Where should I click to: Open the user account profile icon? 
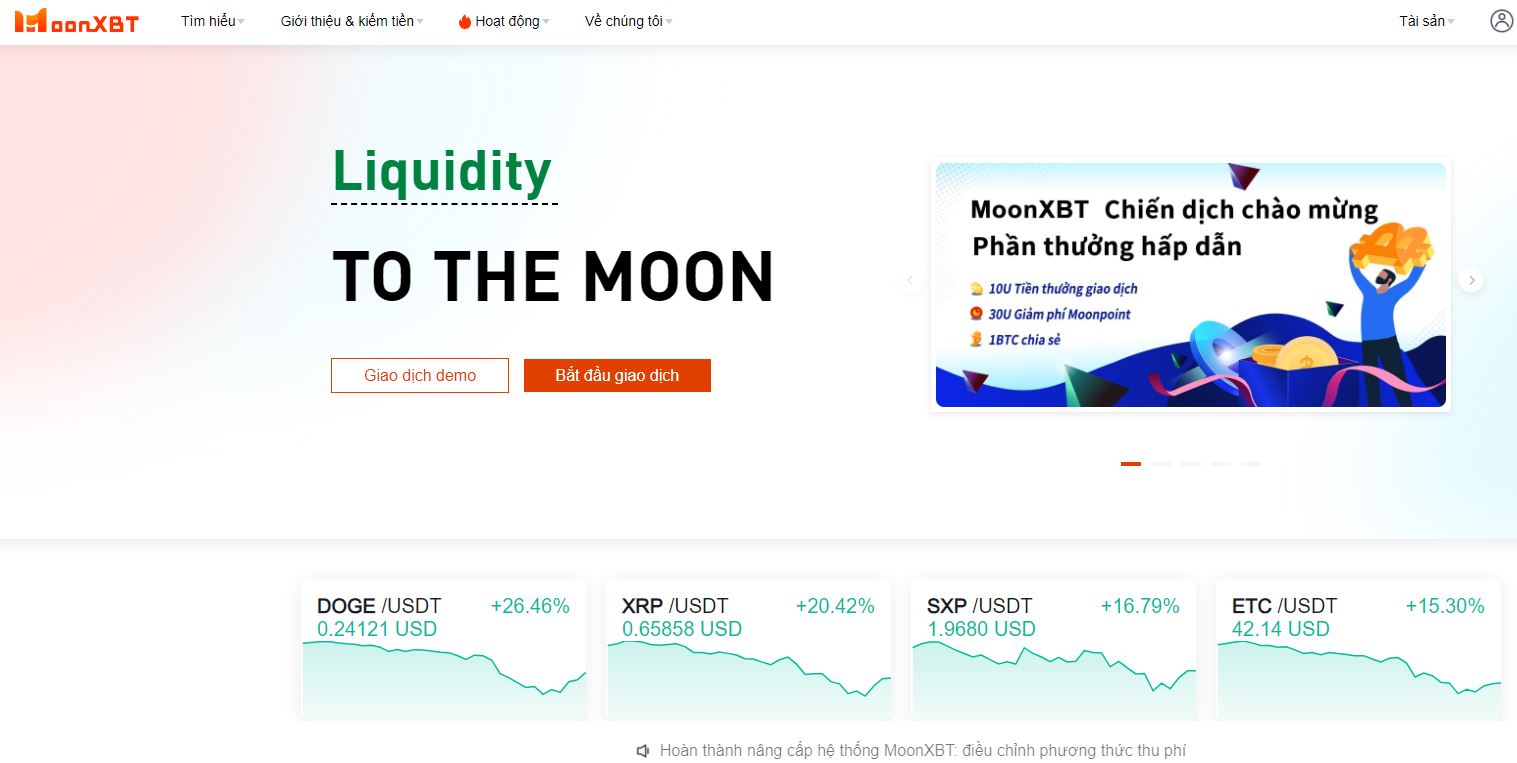pos(1501,21)
